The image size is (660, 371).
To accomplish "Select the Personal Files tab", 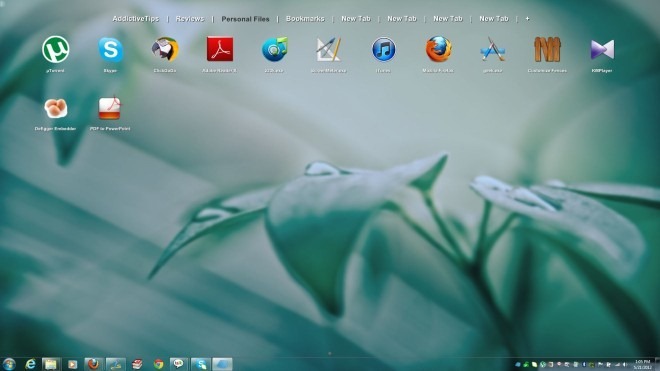I will pos(245,19).
